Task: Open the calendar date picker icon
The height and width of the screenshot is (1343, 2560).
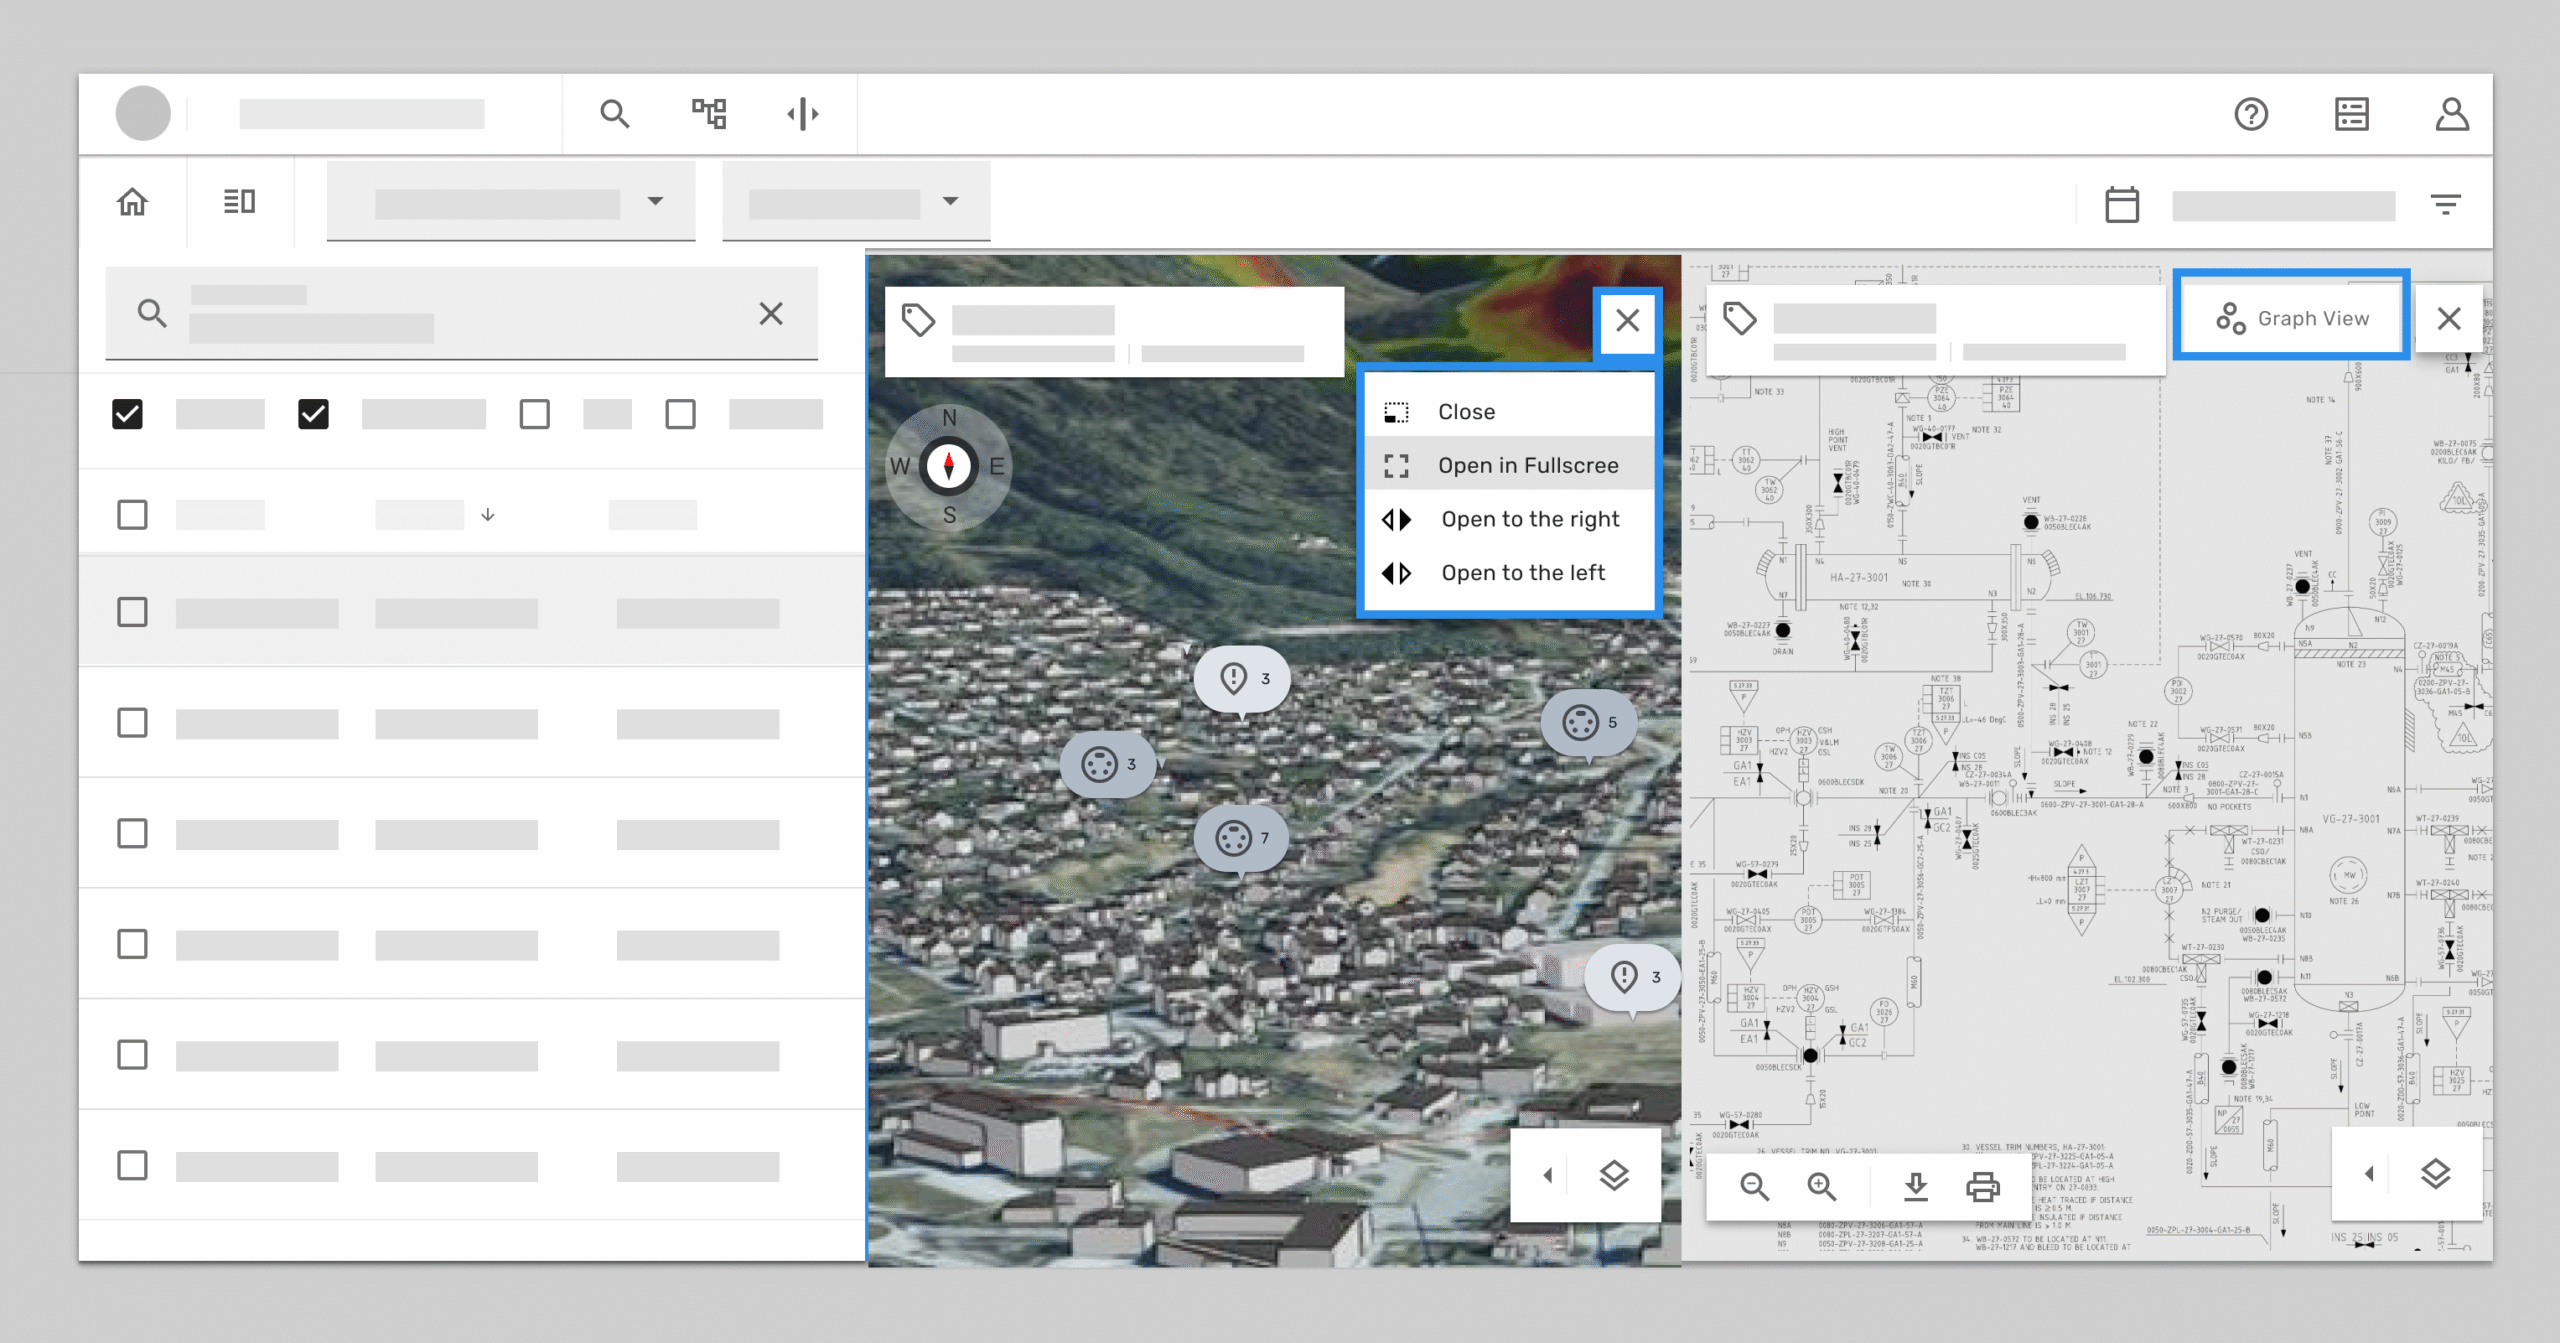Action: (x=2121, y=205)
